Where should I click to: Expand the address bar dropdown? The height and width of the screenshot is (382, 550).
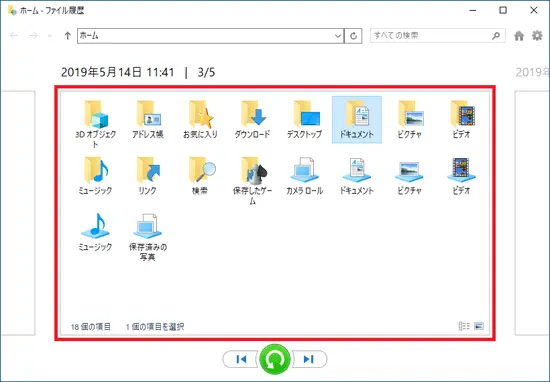click(x=338, y=35)
